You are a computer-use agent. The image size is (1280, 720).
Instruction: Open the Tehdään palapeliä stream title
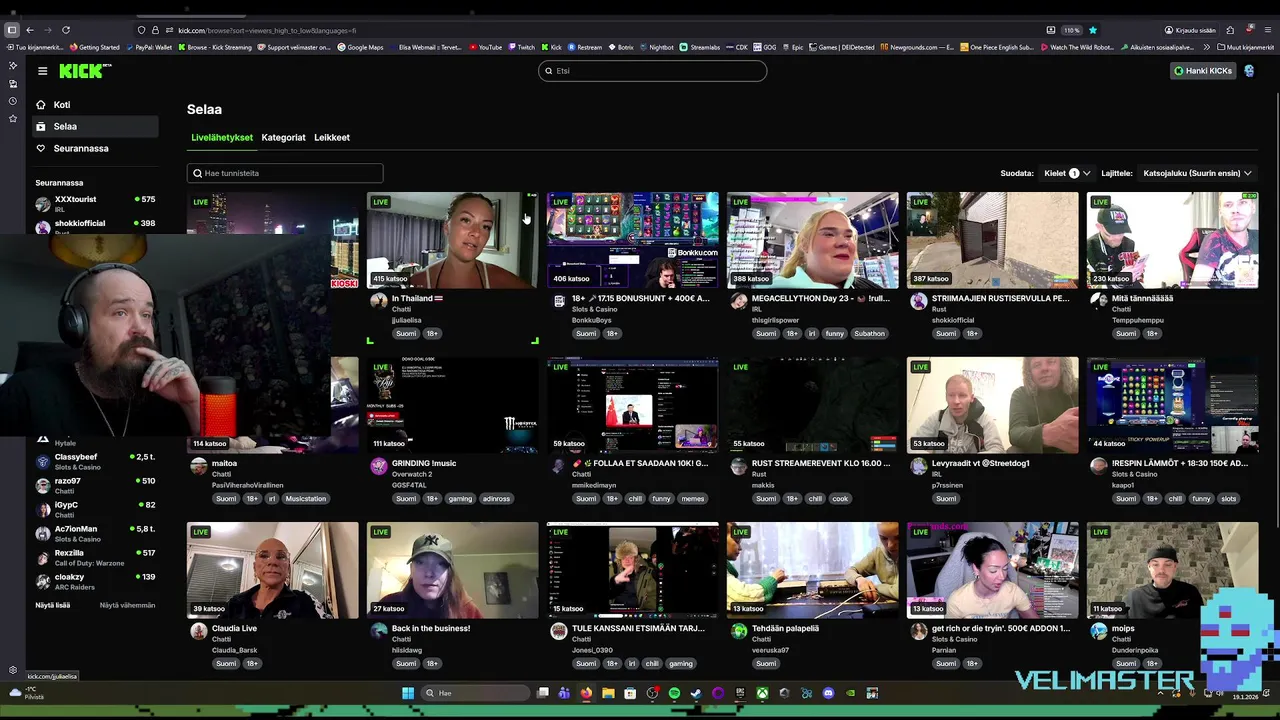[785, 629]
